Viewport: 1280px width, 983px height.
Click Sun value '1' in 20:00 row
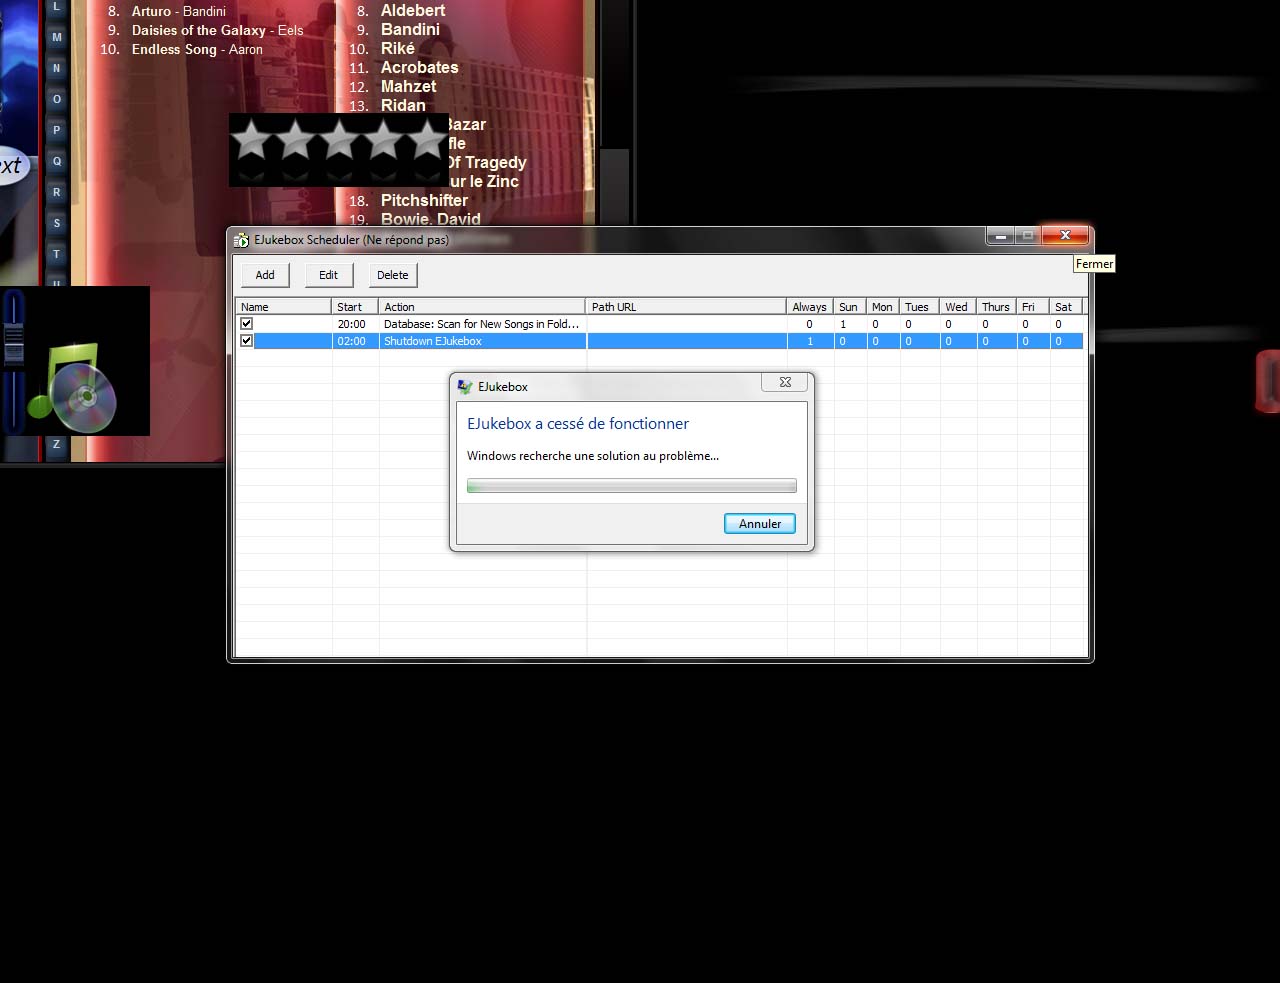tap(843, 324)
